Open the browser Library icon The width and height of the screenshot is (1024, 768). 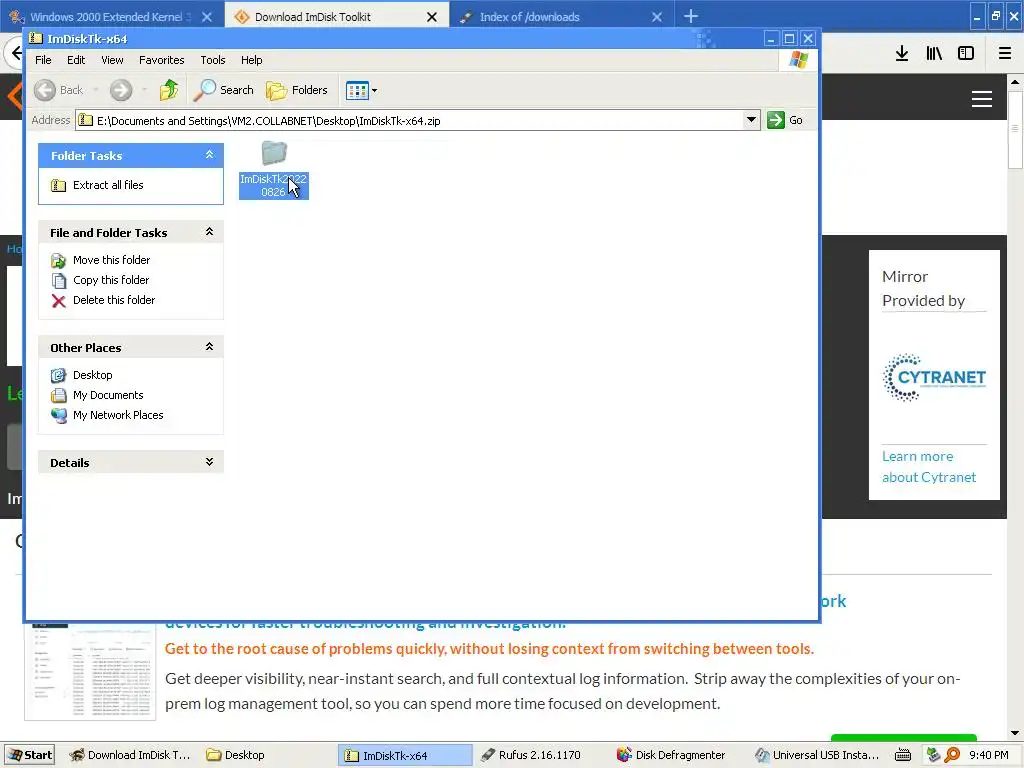pyautogui.click(x=934, y=54)
